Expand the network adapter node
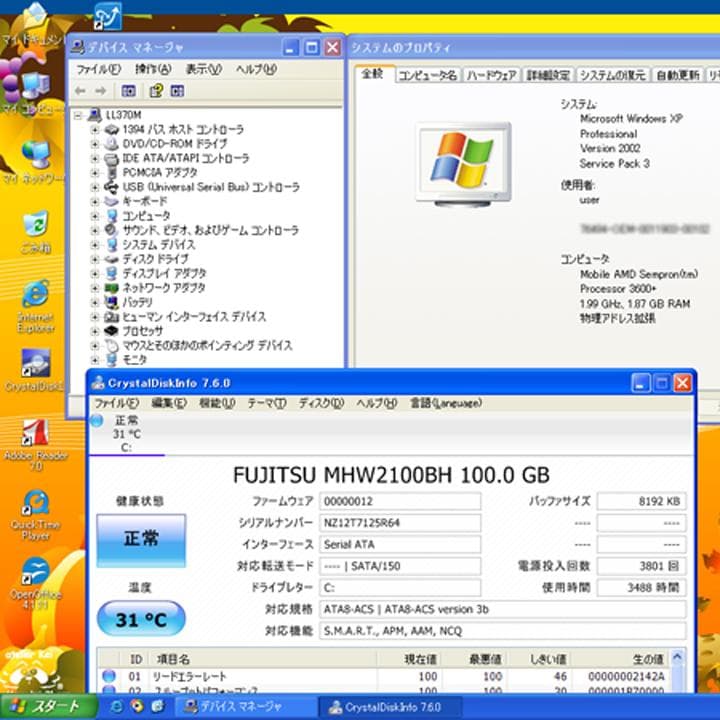720x720 pixels. [94, 288]
